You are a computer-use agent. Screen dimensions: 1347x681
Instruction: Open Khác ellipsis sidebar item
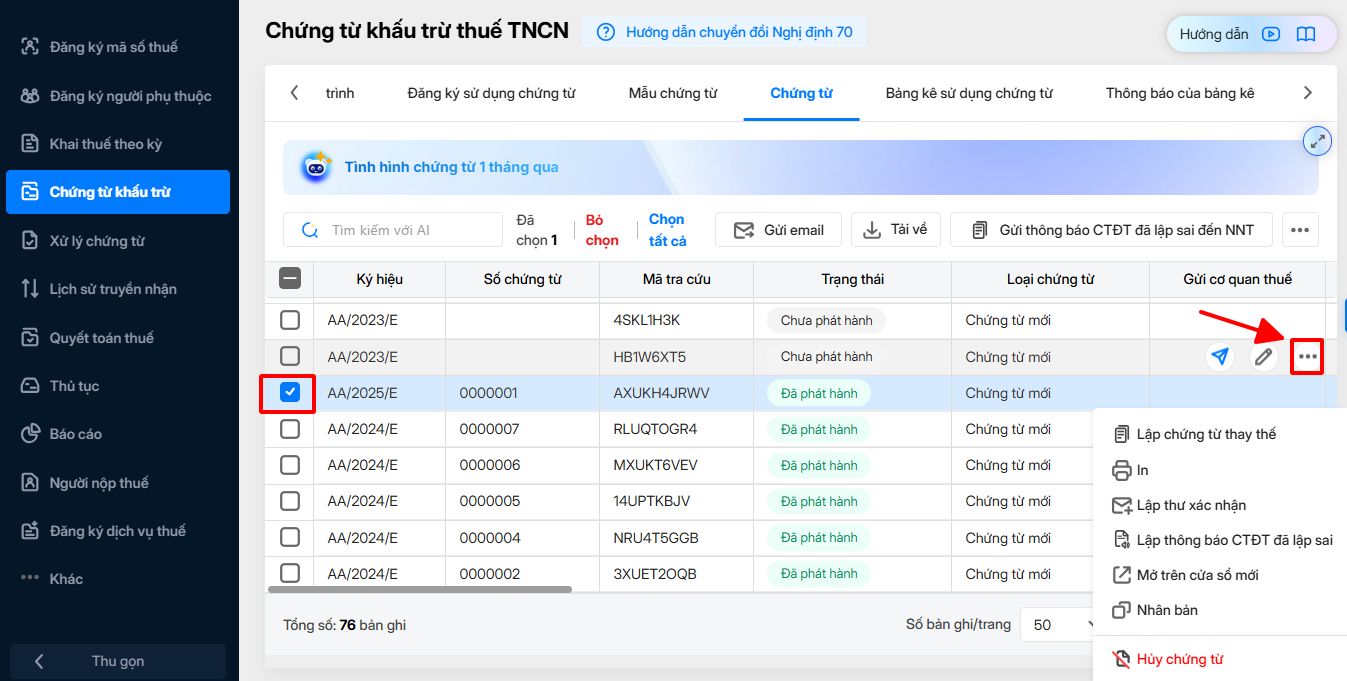52,579
